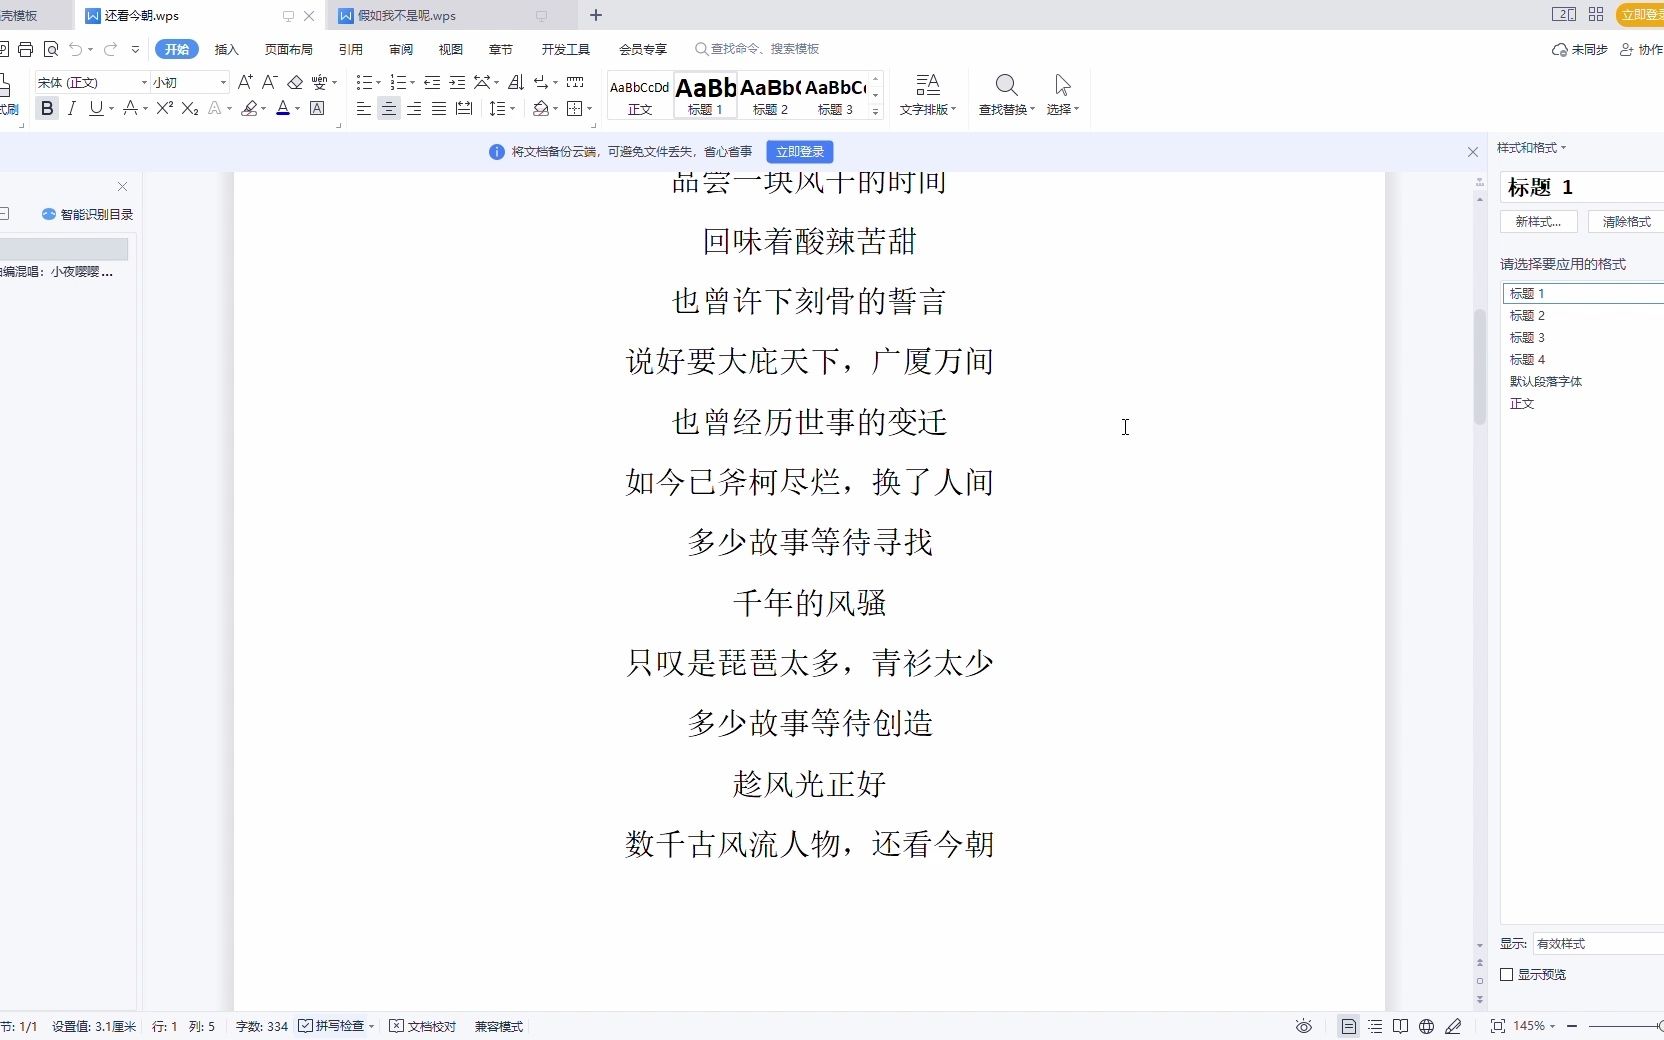Open the 显示 有效样式 combo box
The width and height of the screenshot is (1664, 1040).
coord(1598,943)
